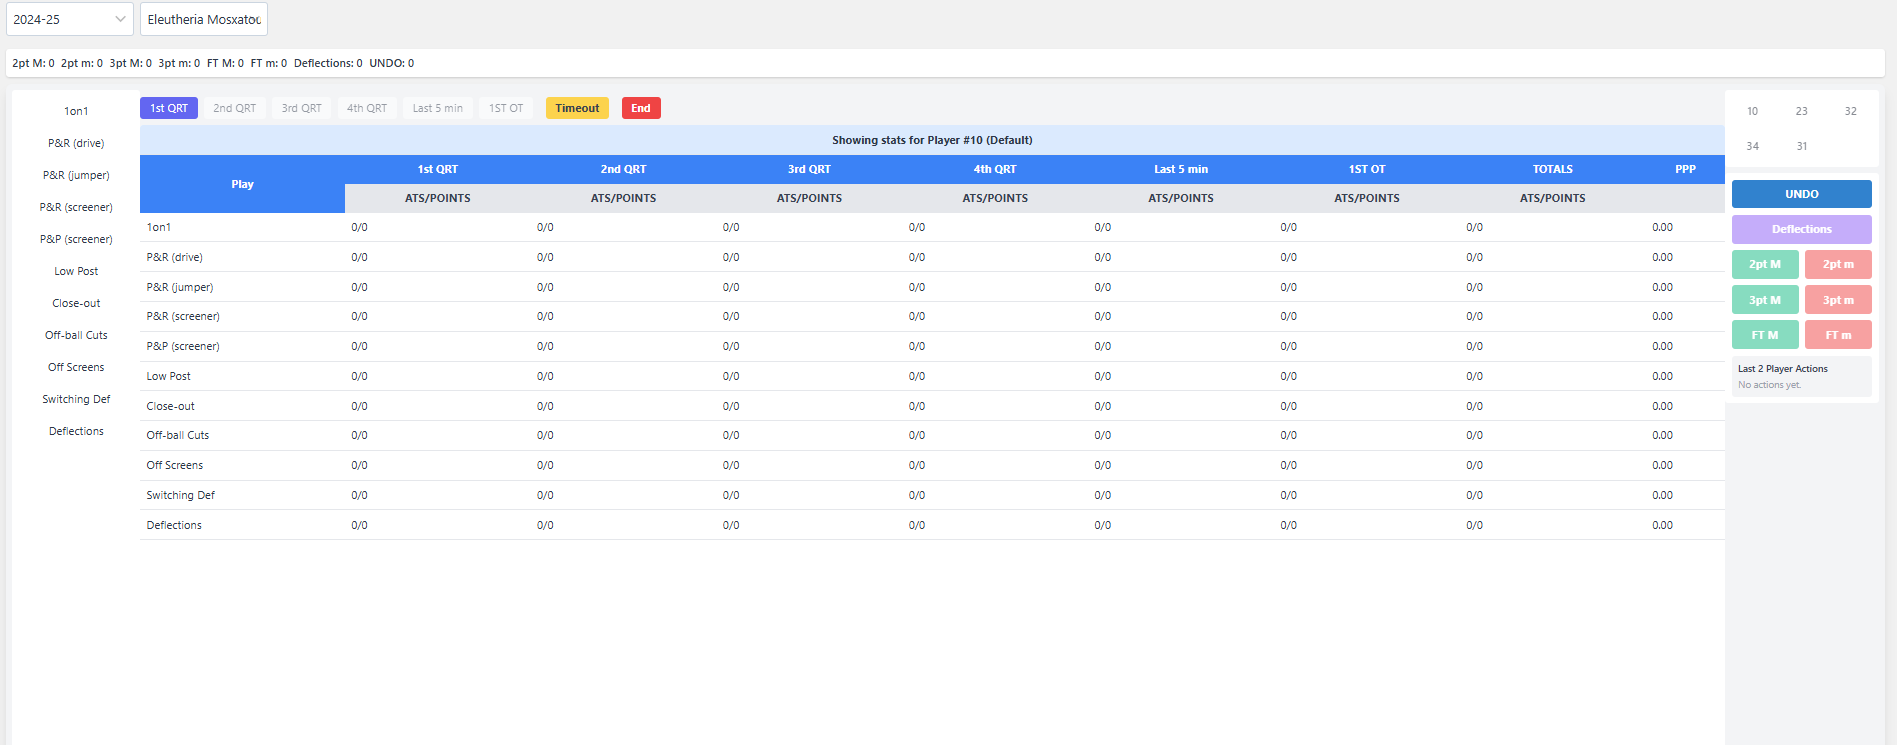The image size is (1897, 745).
Task: Click PPP value 0.00 in Close-out row
Action: [1662, 406]
